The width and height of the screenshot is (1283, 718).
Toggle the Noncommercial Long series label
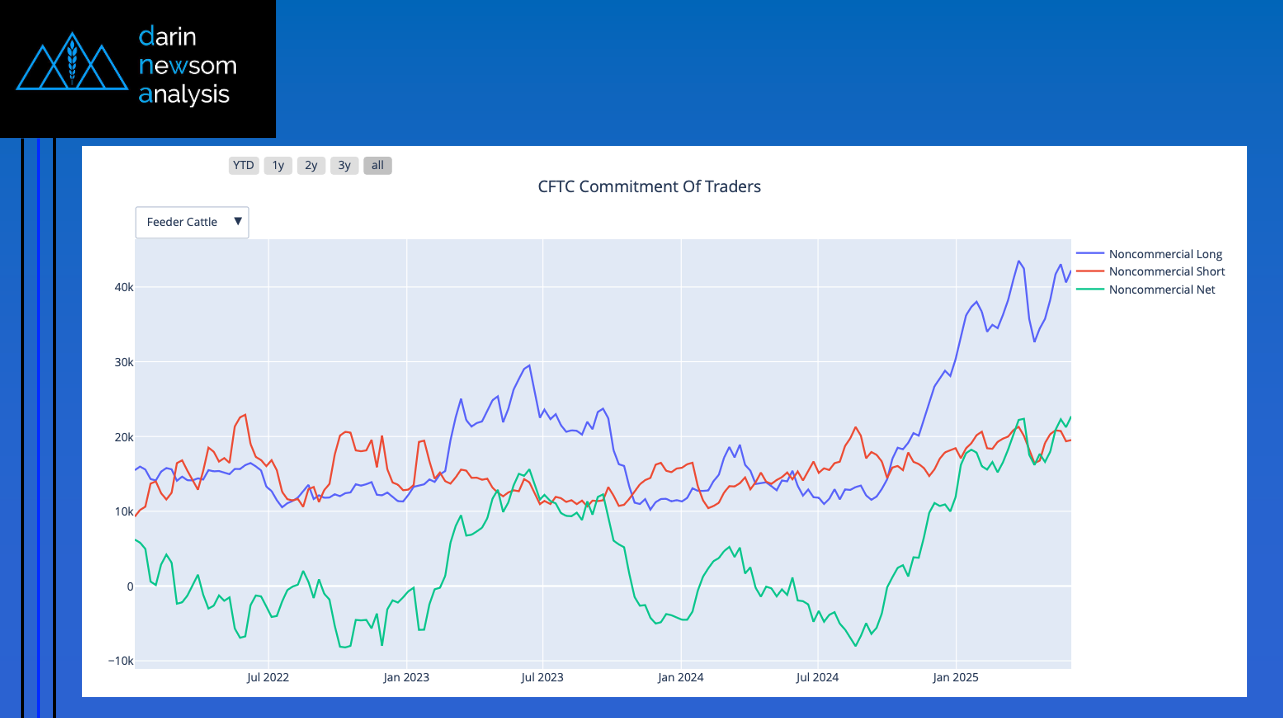pyautogui.click(x=1165, y=254)
